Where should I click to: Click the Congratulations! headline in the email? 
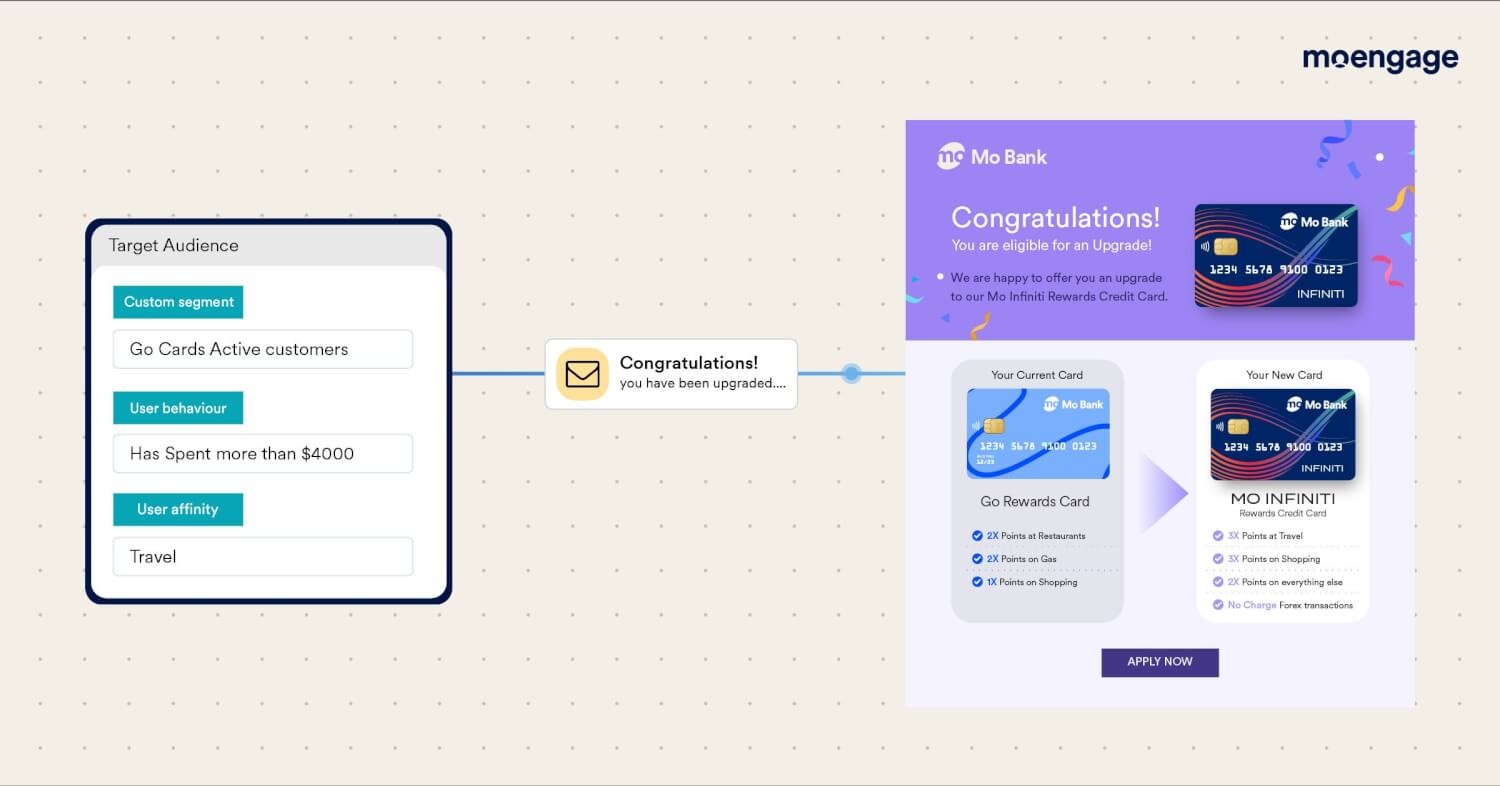[x=1055, y=217]
